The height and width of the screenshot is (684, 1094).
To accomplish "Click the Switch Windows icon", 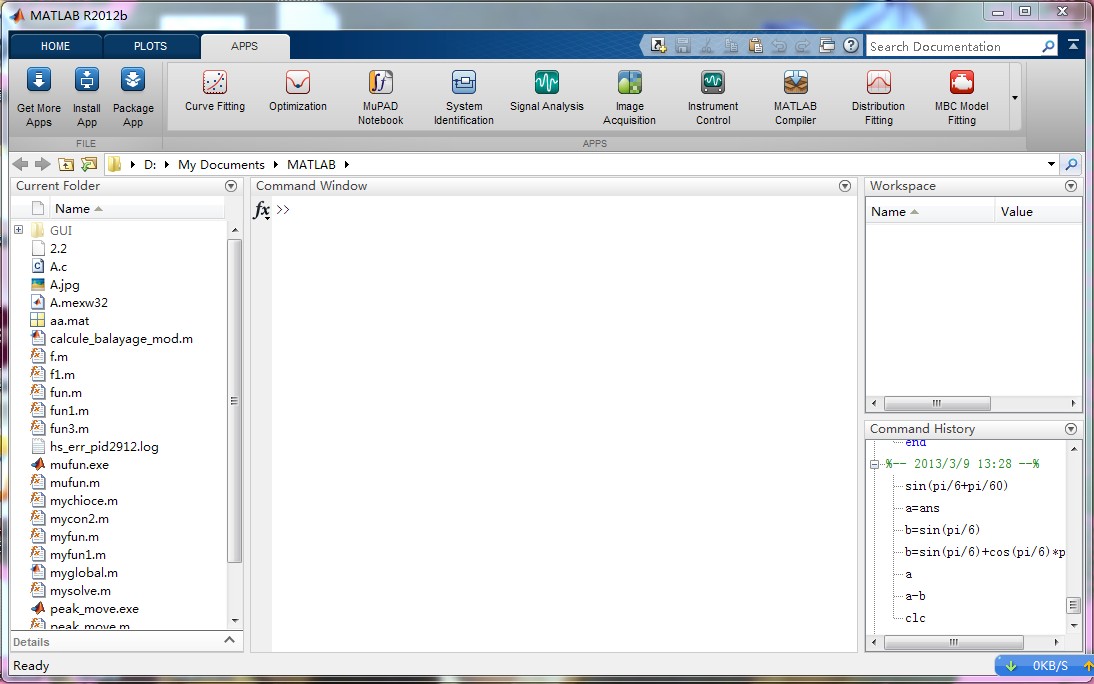I will [827, 45].
